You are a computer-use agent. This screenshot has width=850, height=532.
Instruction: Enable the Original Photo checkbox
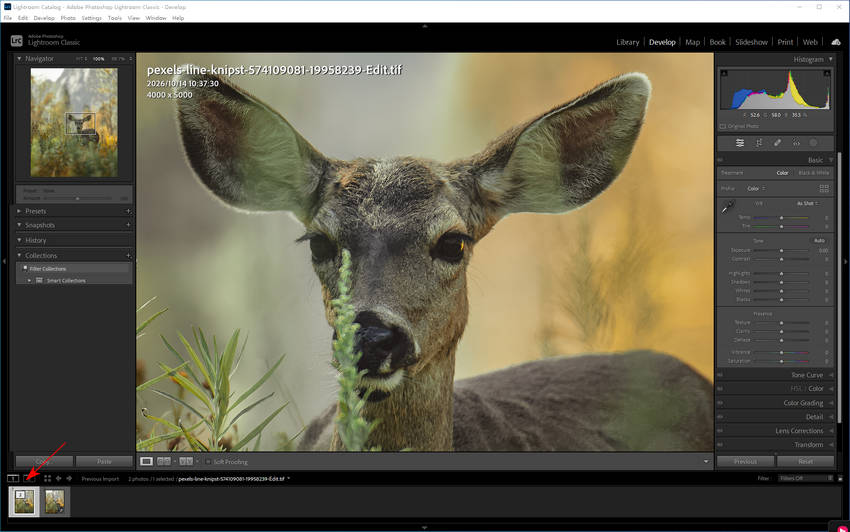[x=723, y=126]
